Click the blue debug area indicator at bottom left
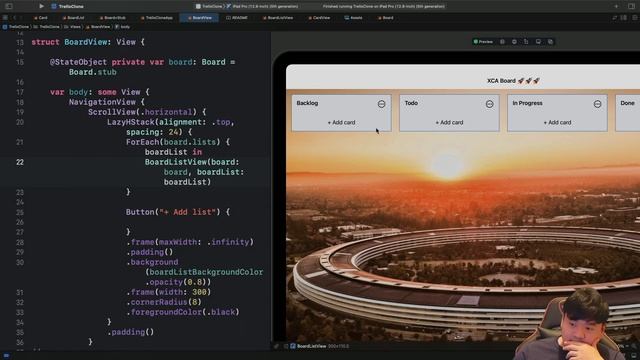This screenshot has width=640, height=360. click(x=6, y=356)
